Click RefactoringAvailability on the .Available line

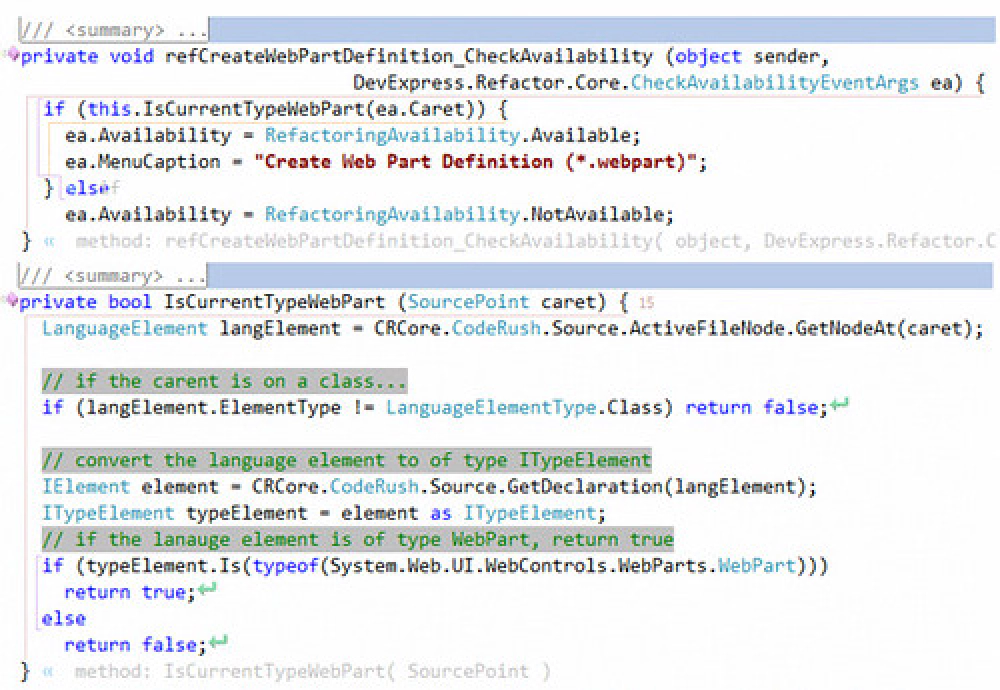tap(392, 135)
